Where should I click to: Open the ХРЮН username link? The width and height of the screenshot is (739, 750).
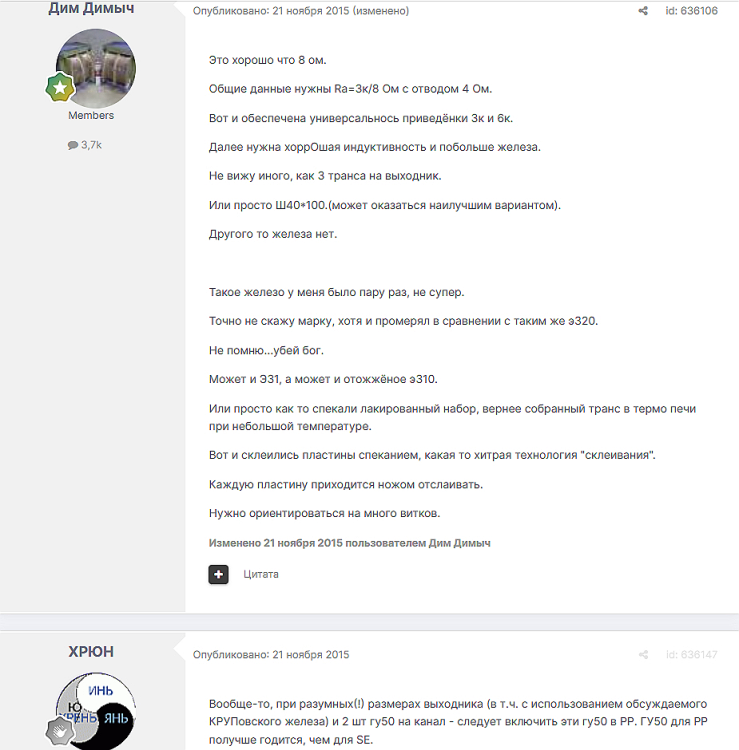click(91, 651)
